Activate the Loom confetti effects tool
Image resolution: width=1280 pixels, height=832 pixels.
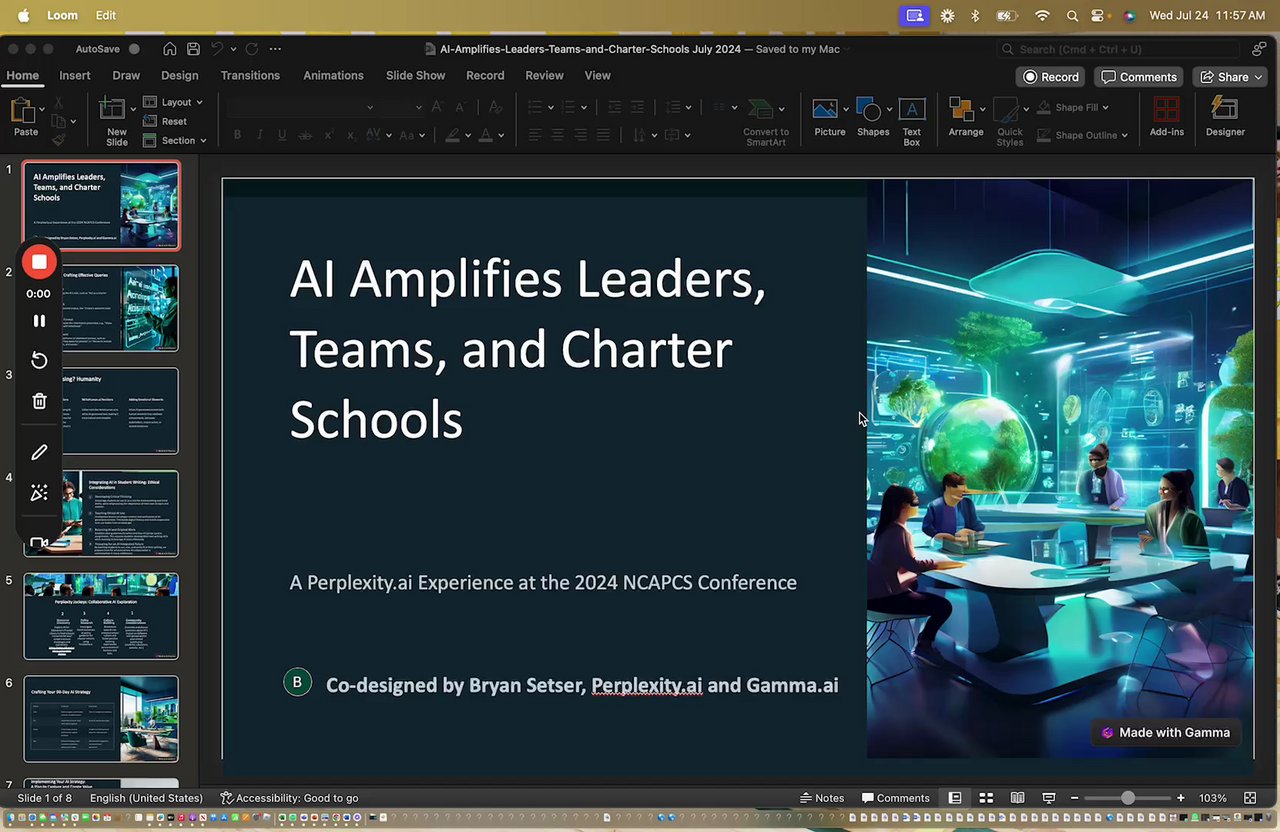coord(39,492)
